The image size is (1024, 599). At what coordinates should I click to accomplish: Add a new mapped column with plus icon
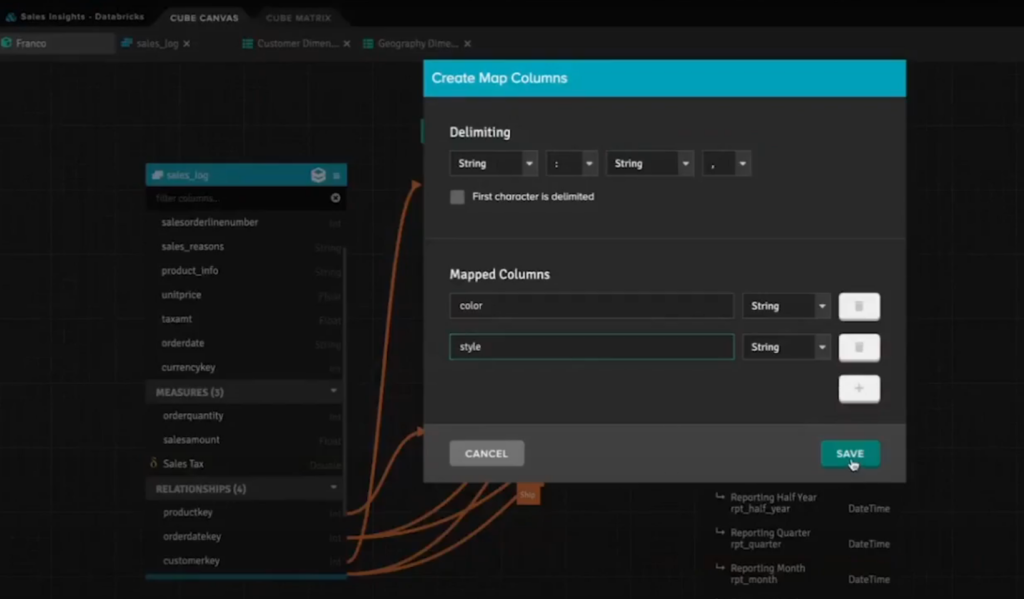[859, 388]
